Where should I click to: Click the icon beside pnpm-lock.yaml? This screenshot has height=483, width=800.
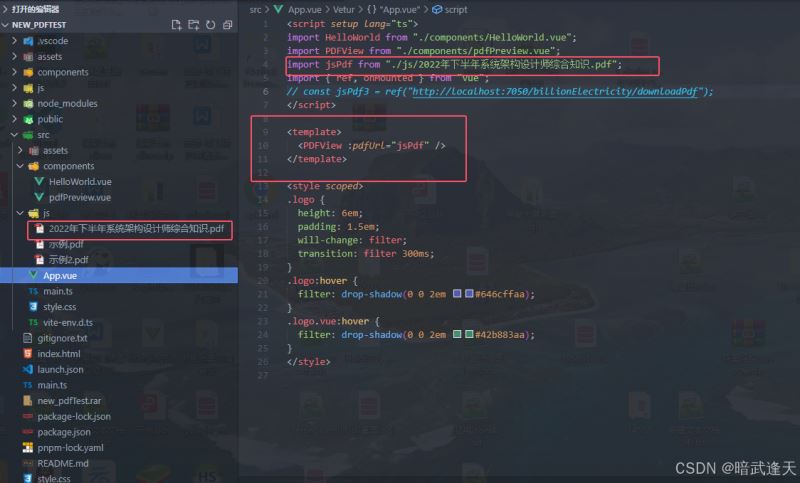coord(28,447)
